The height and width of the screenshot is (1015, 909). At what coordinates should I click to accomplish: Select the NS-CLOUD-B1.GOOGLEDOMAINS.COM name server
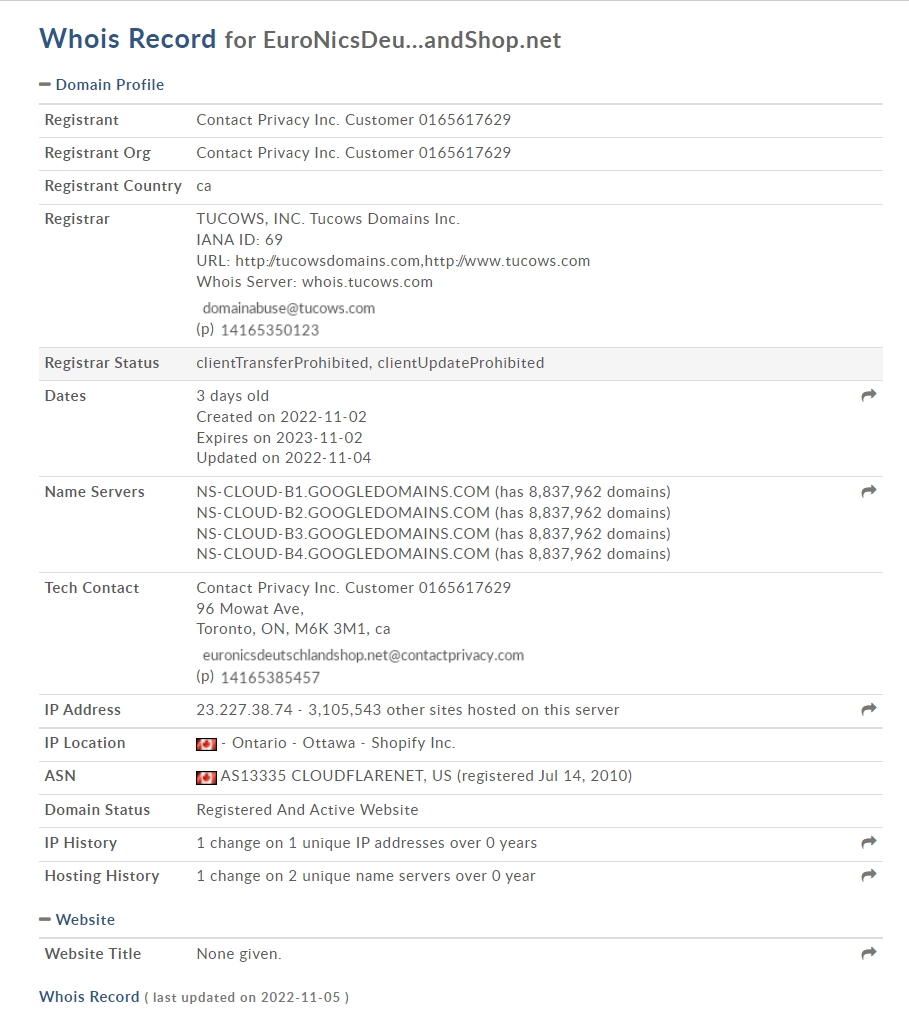click(343, 492)
